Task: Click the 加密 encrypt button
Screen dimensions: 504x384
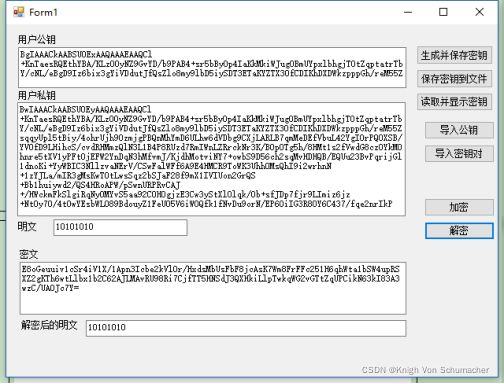Action: (x=459, y=207)
